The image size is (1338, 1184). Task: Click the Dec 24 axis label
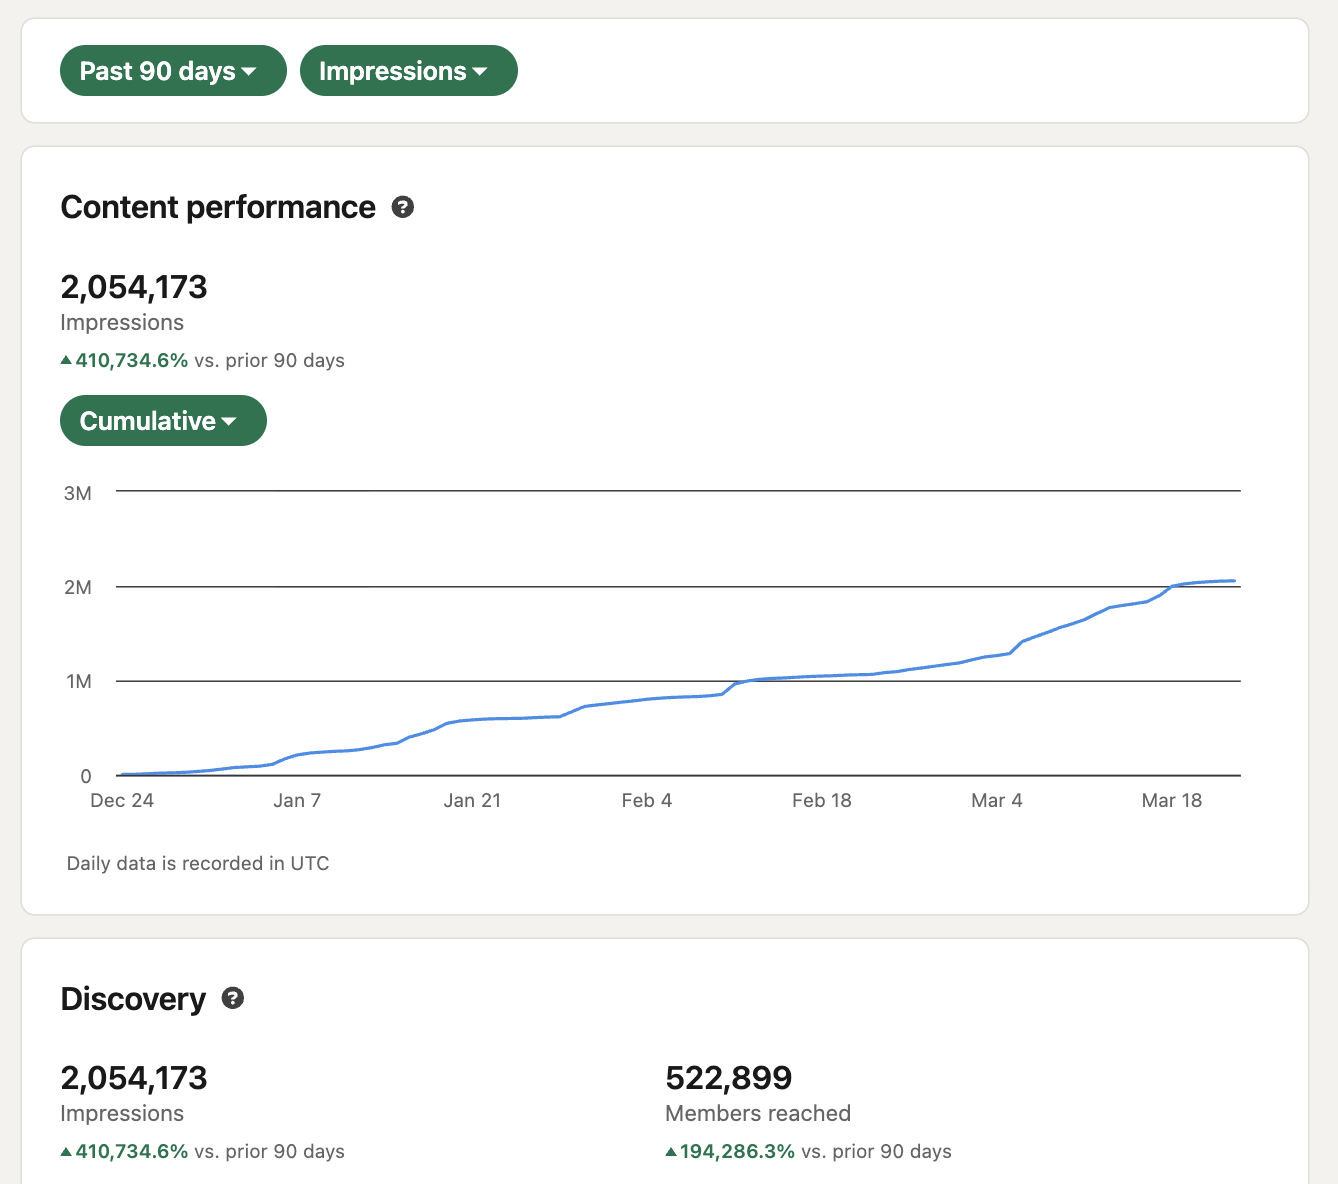(x=121, y=800)
